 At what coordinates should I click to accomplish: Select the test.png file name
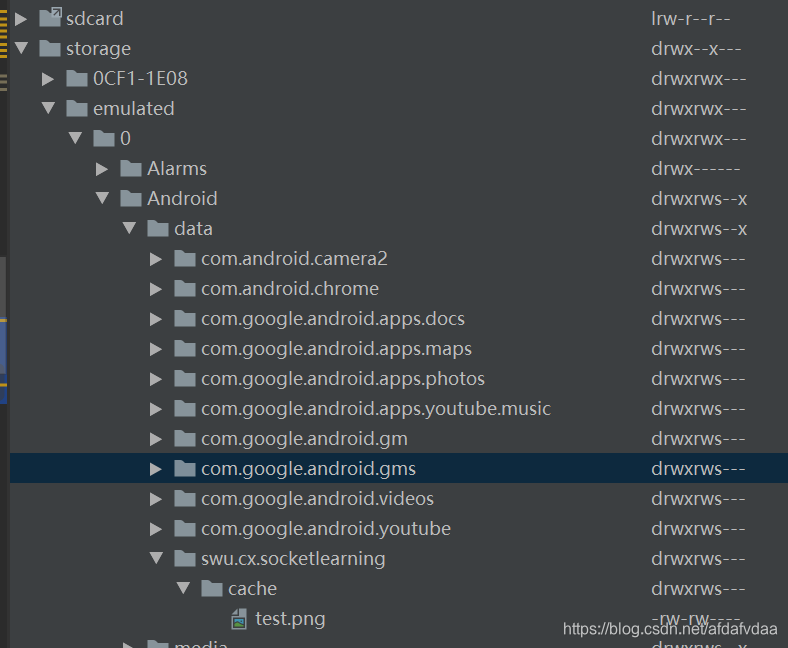[290, 619]
